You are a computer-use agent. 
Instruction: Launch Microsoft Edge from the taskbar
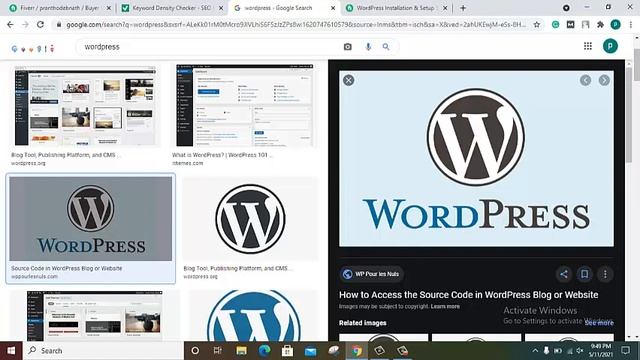coord(264,351)
